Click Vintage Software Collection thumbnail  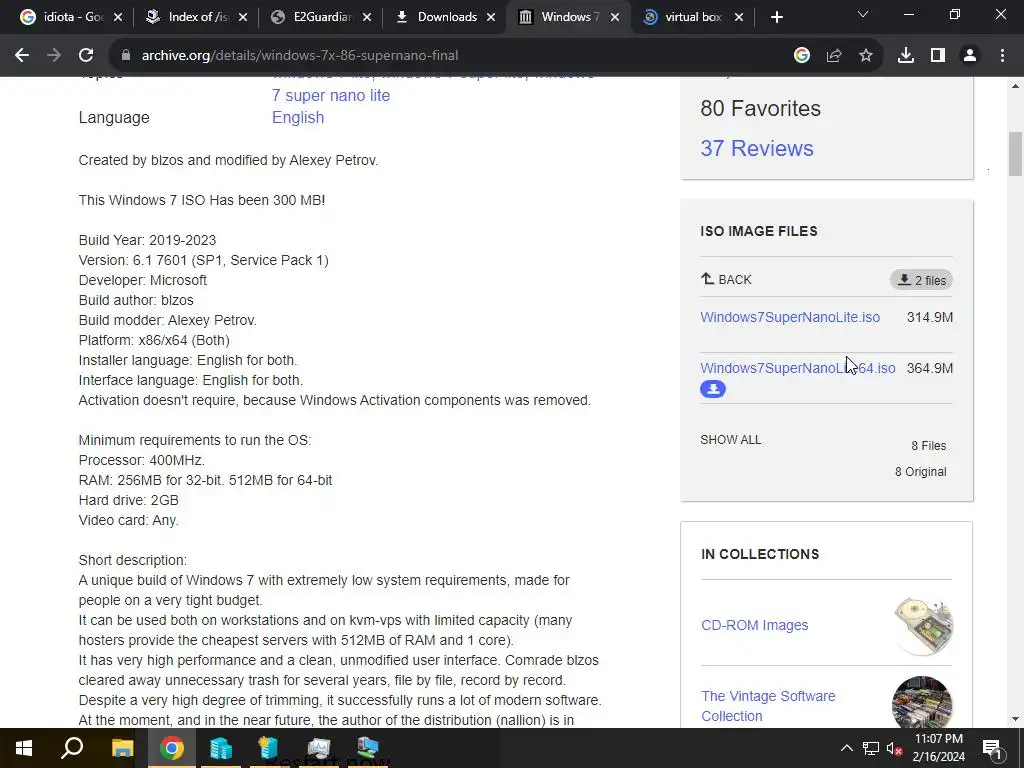922,701
